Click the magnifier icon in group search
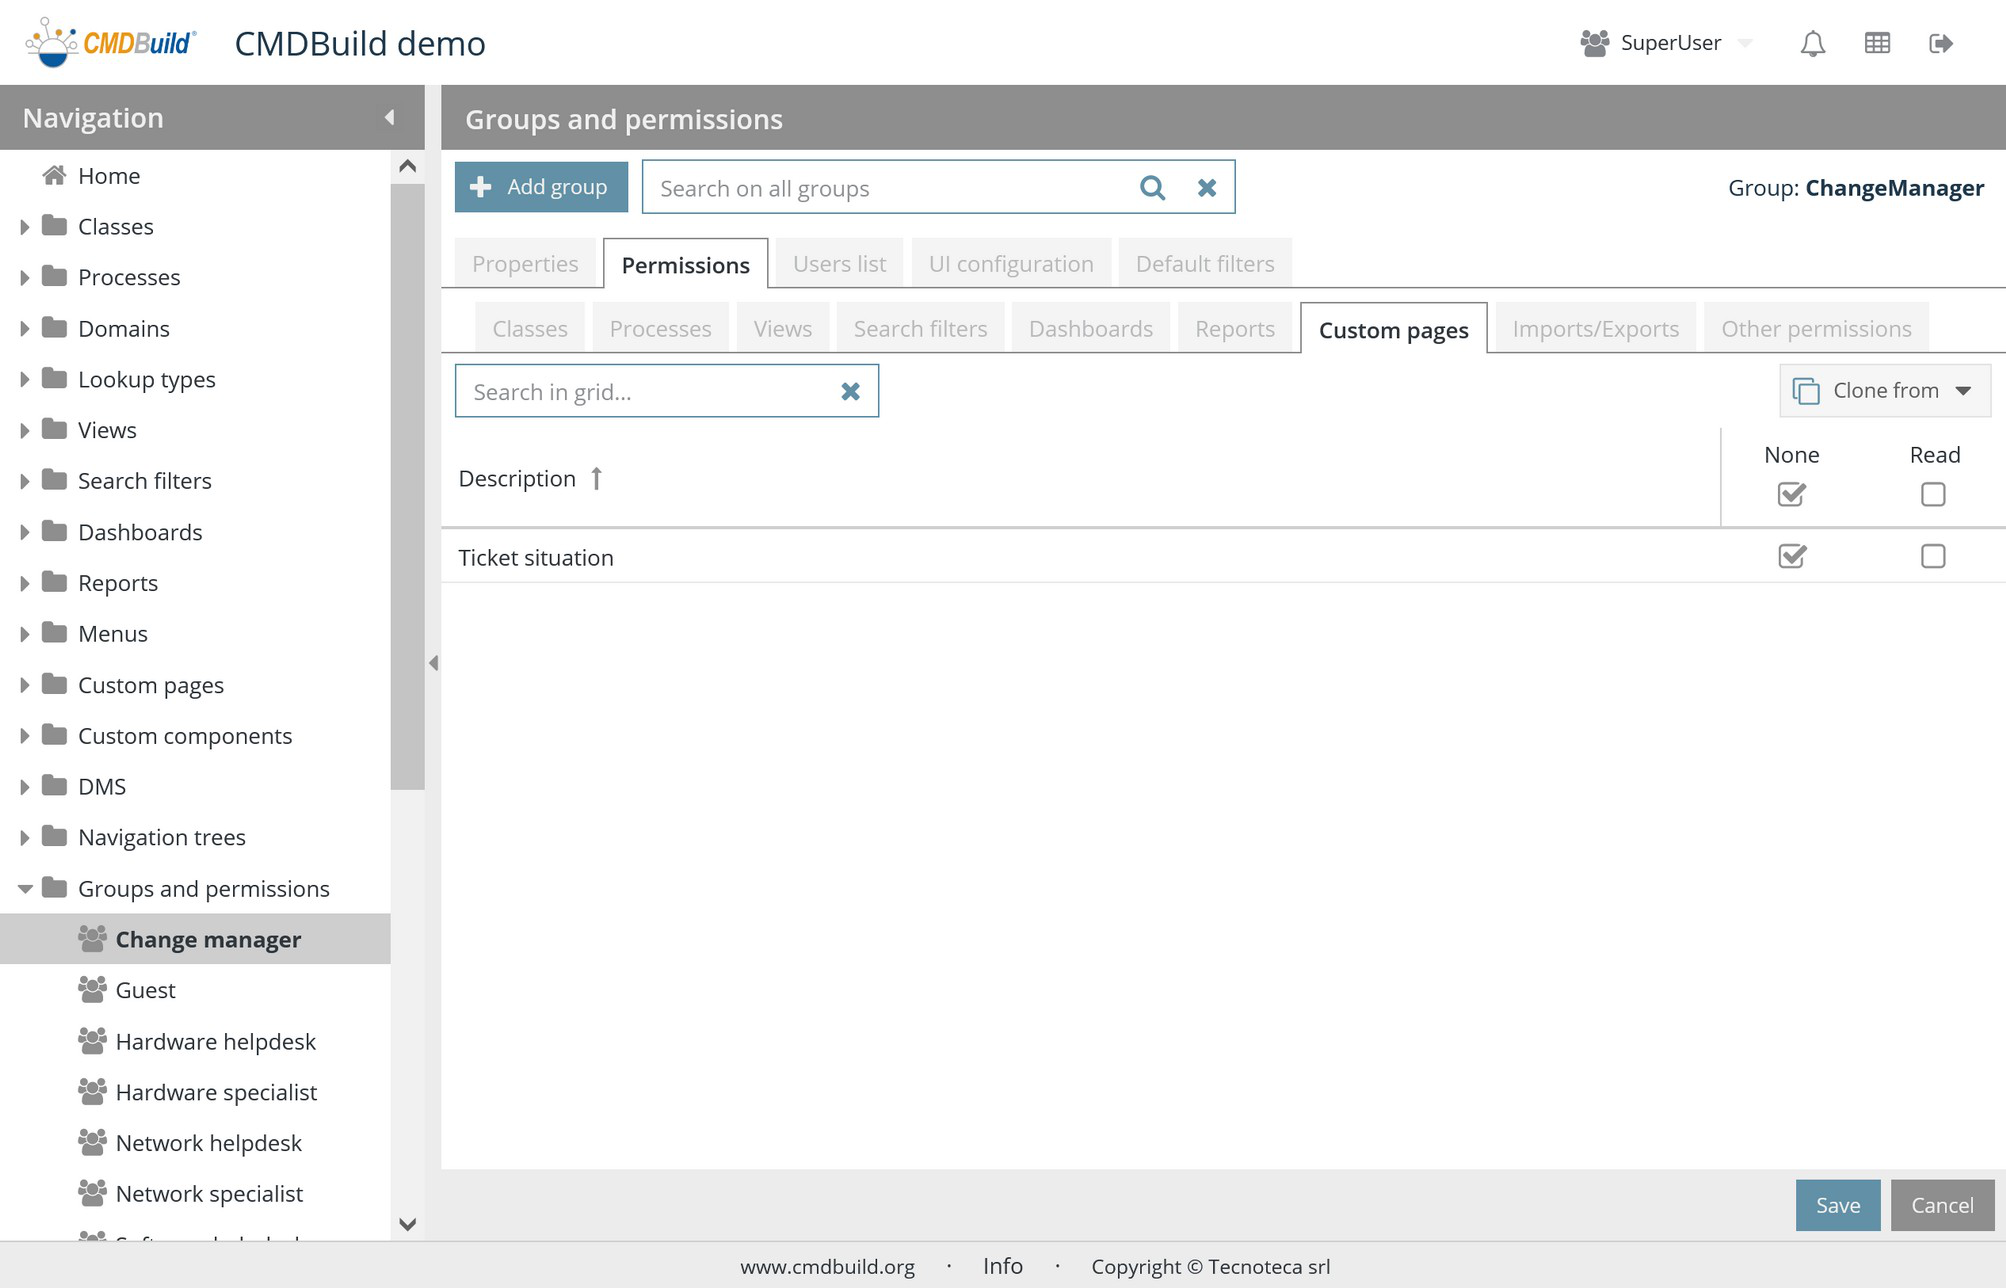The height and width of the screenshot is (1288, 2006). point(1152,188)
